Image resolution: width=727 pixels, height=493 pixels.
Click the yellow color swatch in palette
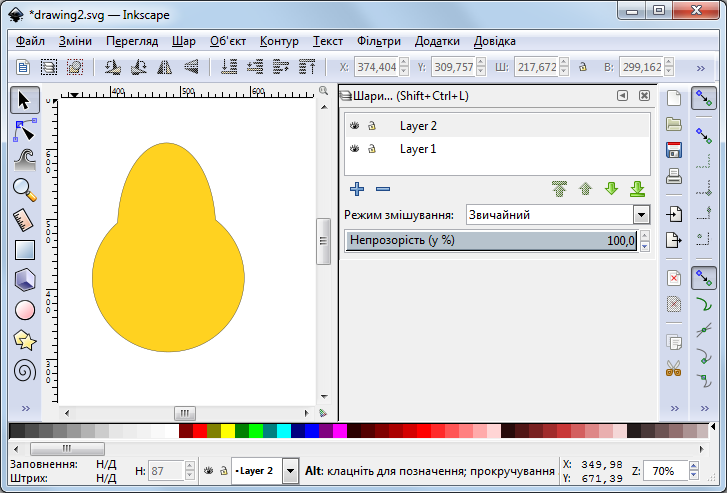228,431
